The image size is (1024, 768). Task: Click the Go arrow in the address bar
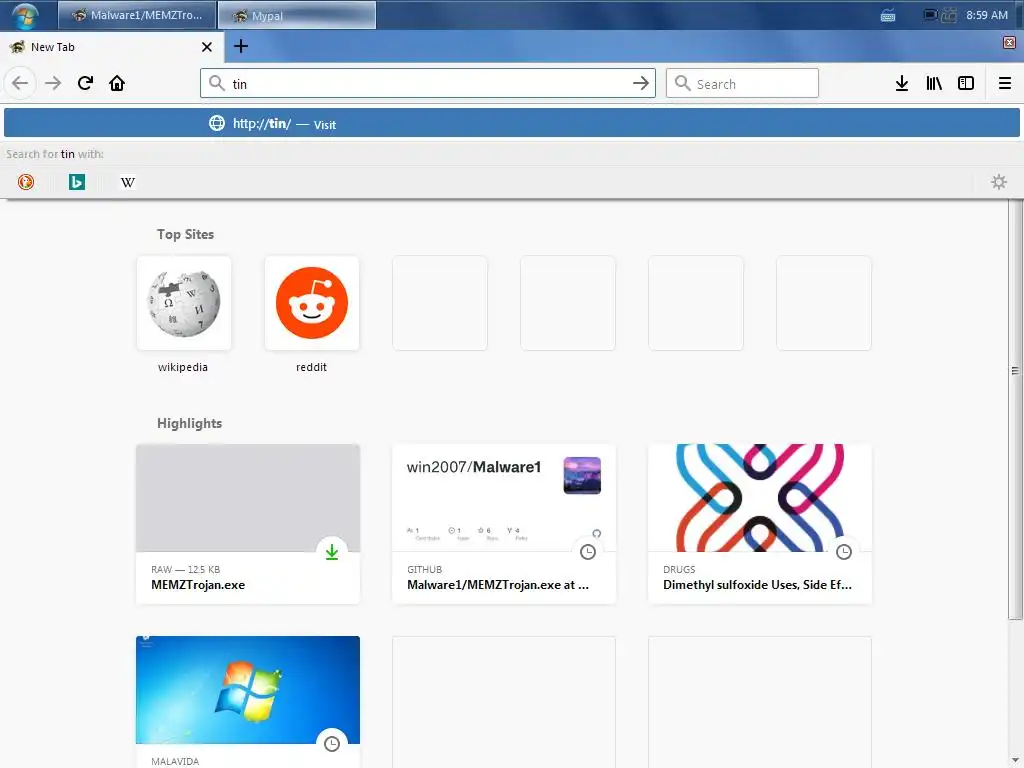click(x=641, y=84)
